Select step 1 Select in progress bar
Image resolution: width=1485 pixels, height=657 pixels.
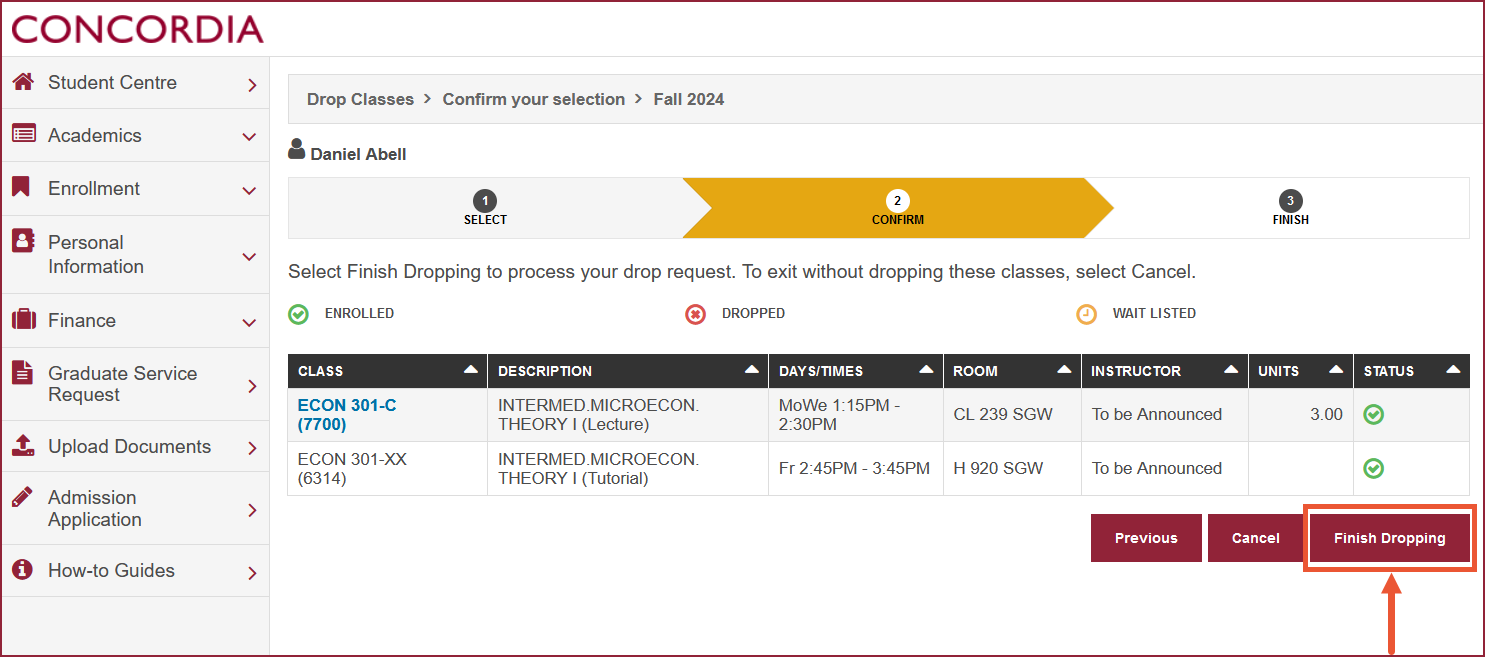point(485,208)
